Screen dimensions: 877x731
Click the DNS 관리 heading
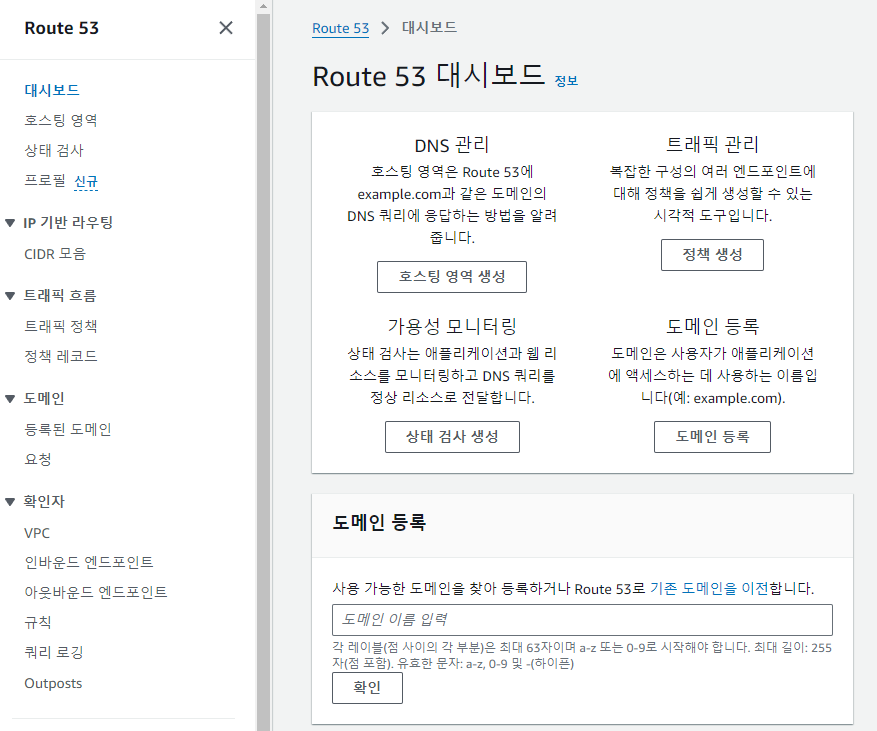pos(452,145)
